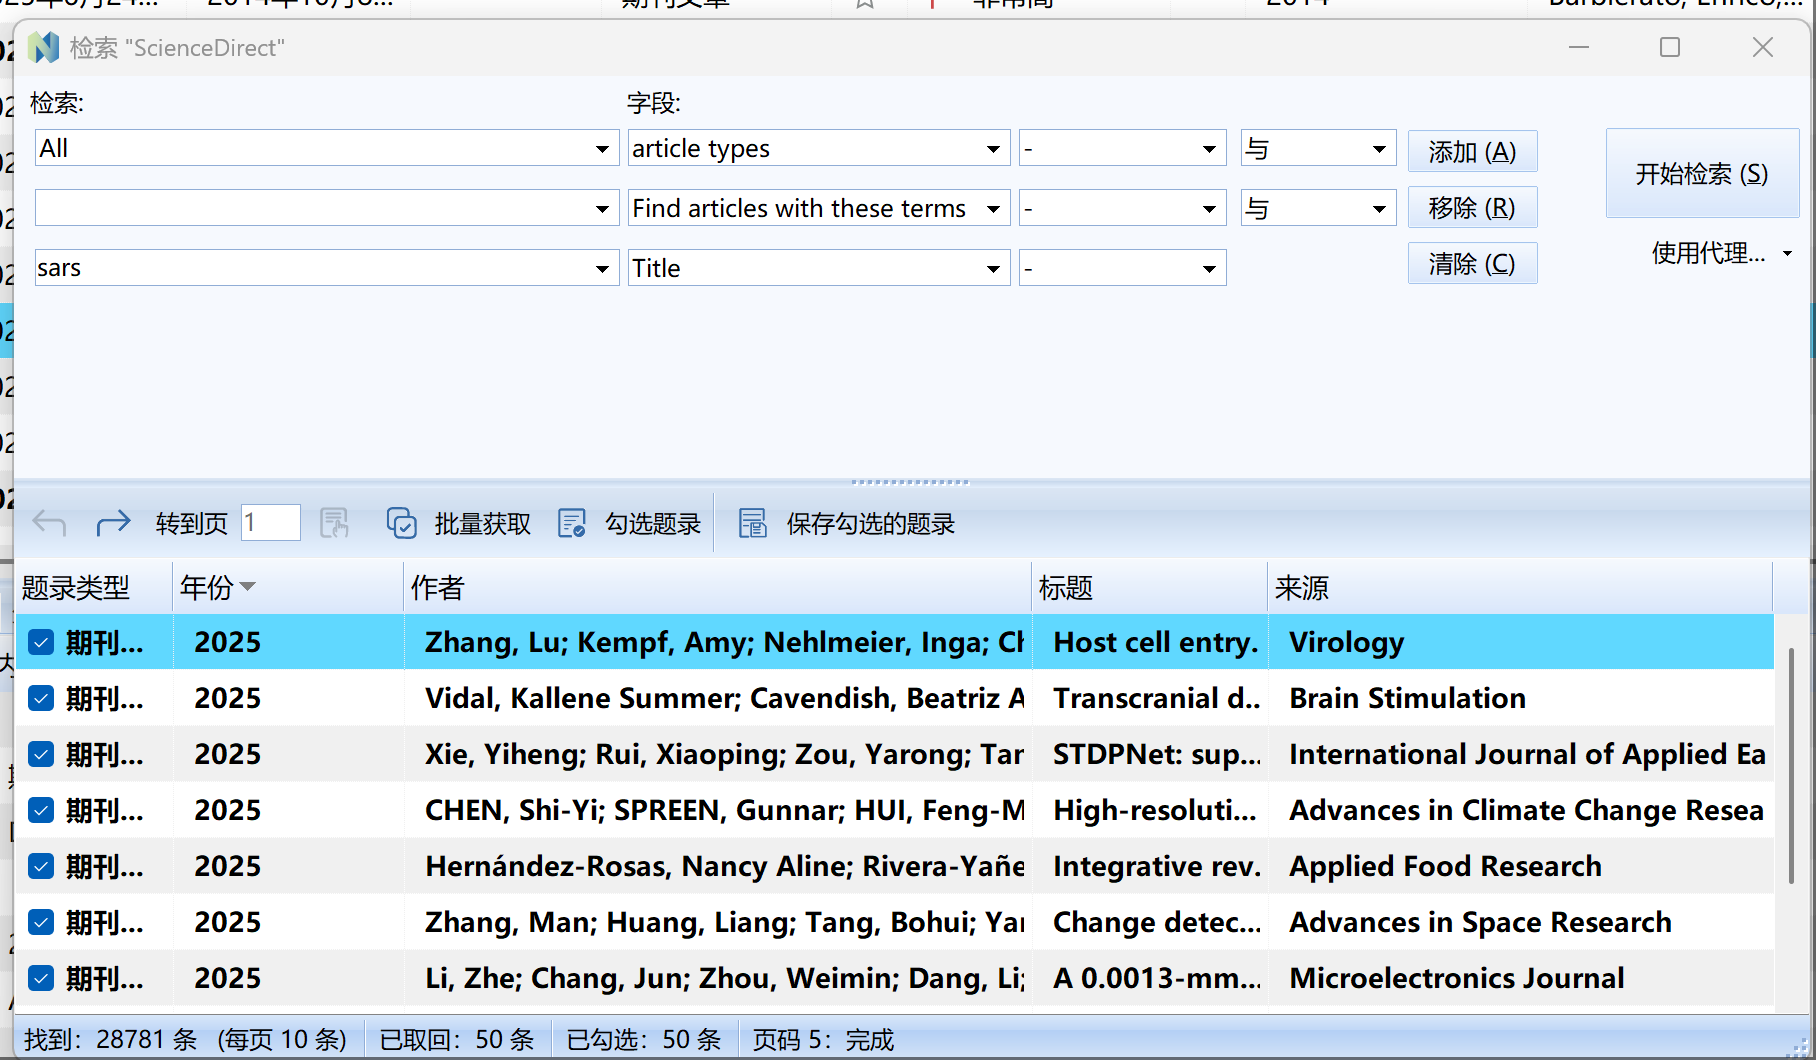Toggle checkbox for the STDPNet record

coord(41,754)
